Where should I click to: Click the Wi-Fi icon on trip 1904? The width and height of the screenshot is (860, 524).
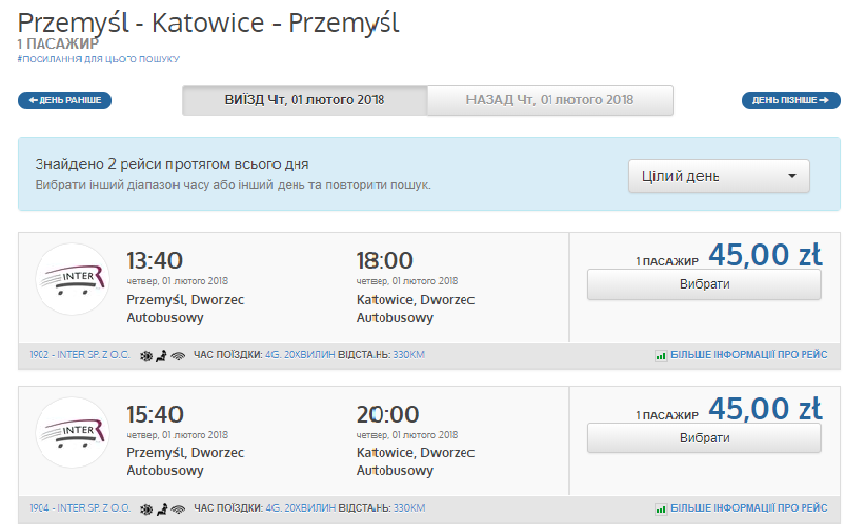pos(177,508)
